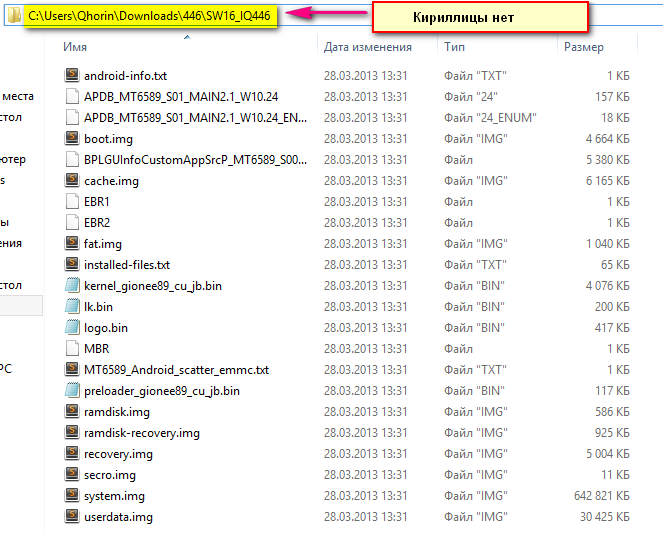Select preloader_gionee89_cu_jb.bin file name
The image size is (663, 534).
pyautogui.click(x=161, y=390)
